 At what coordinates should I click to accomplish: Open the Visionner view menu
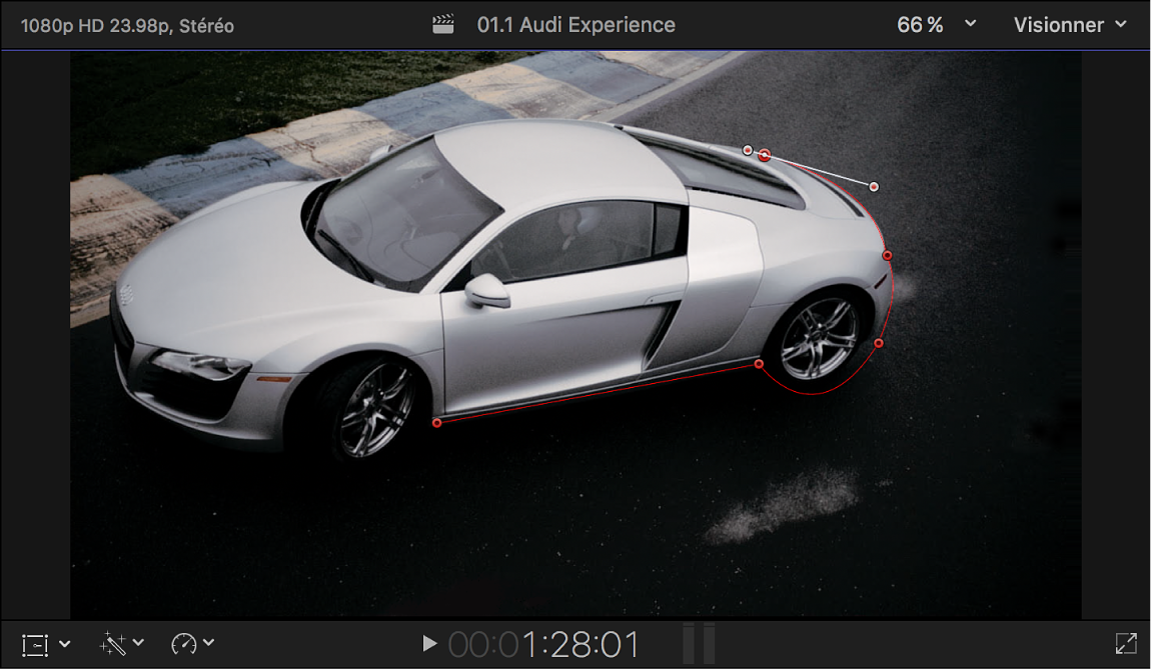tap(1070, 25)
